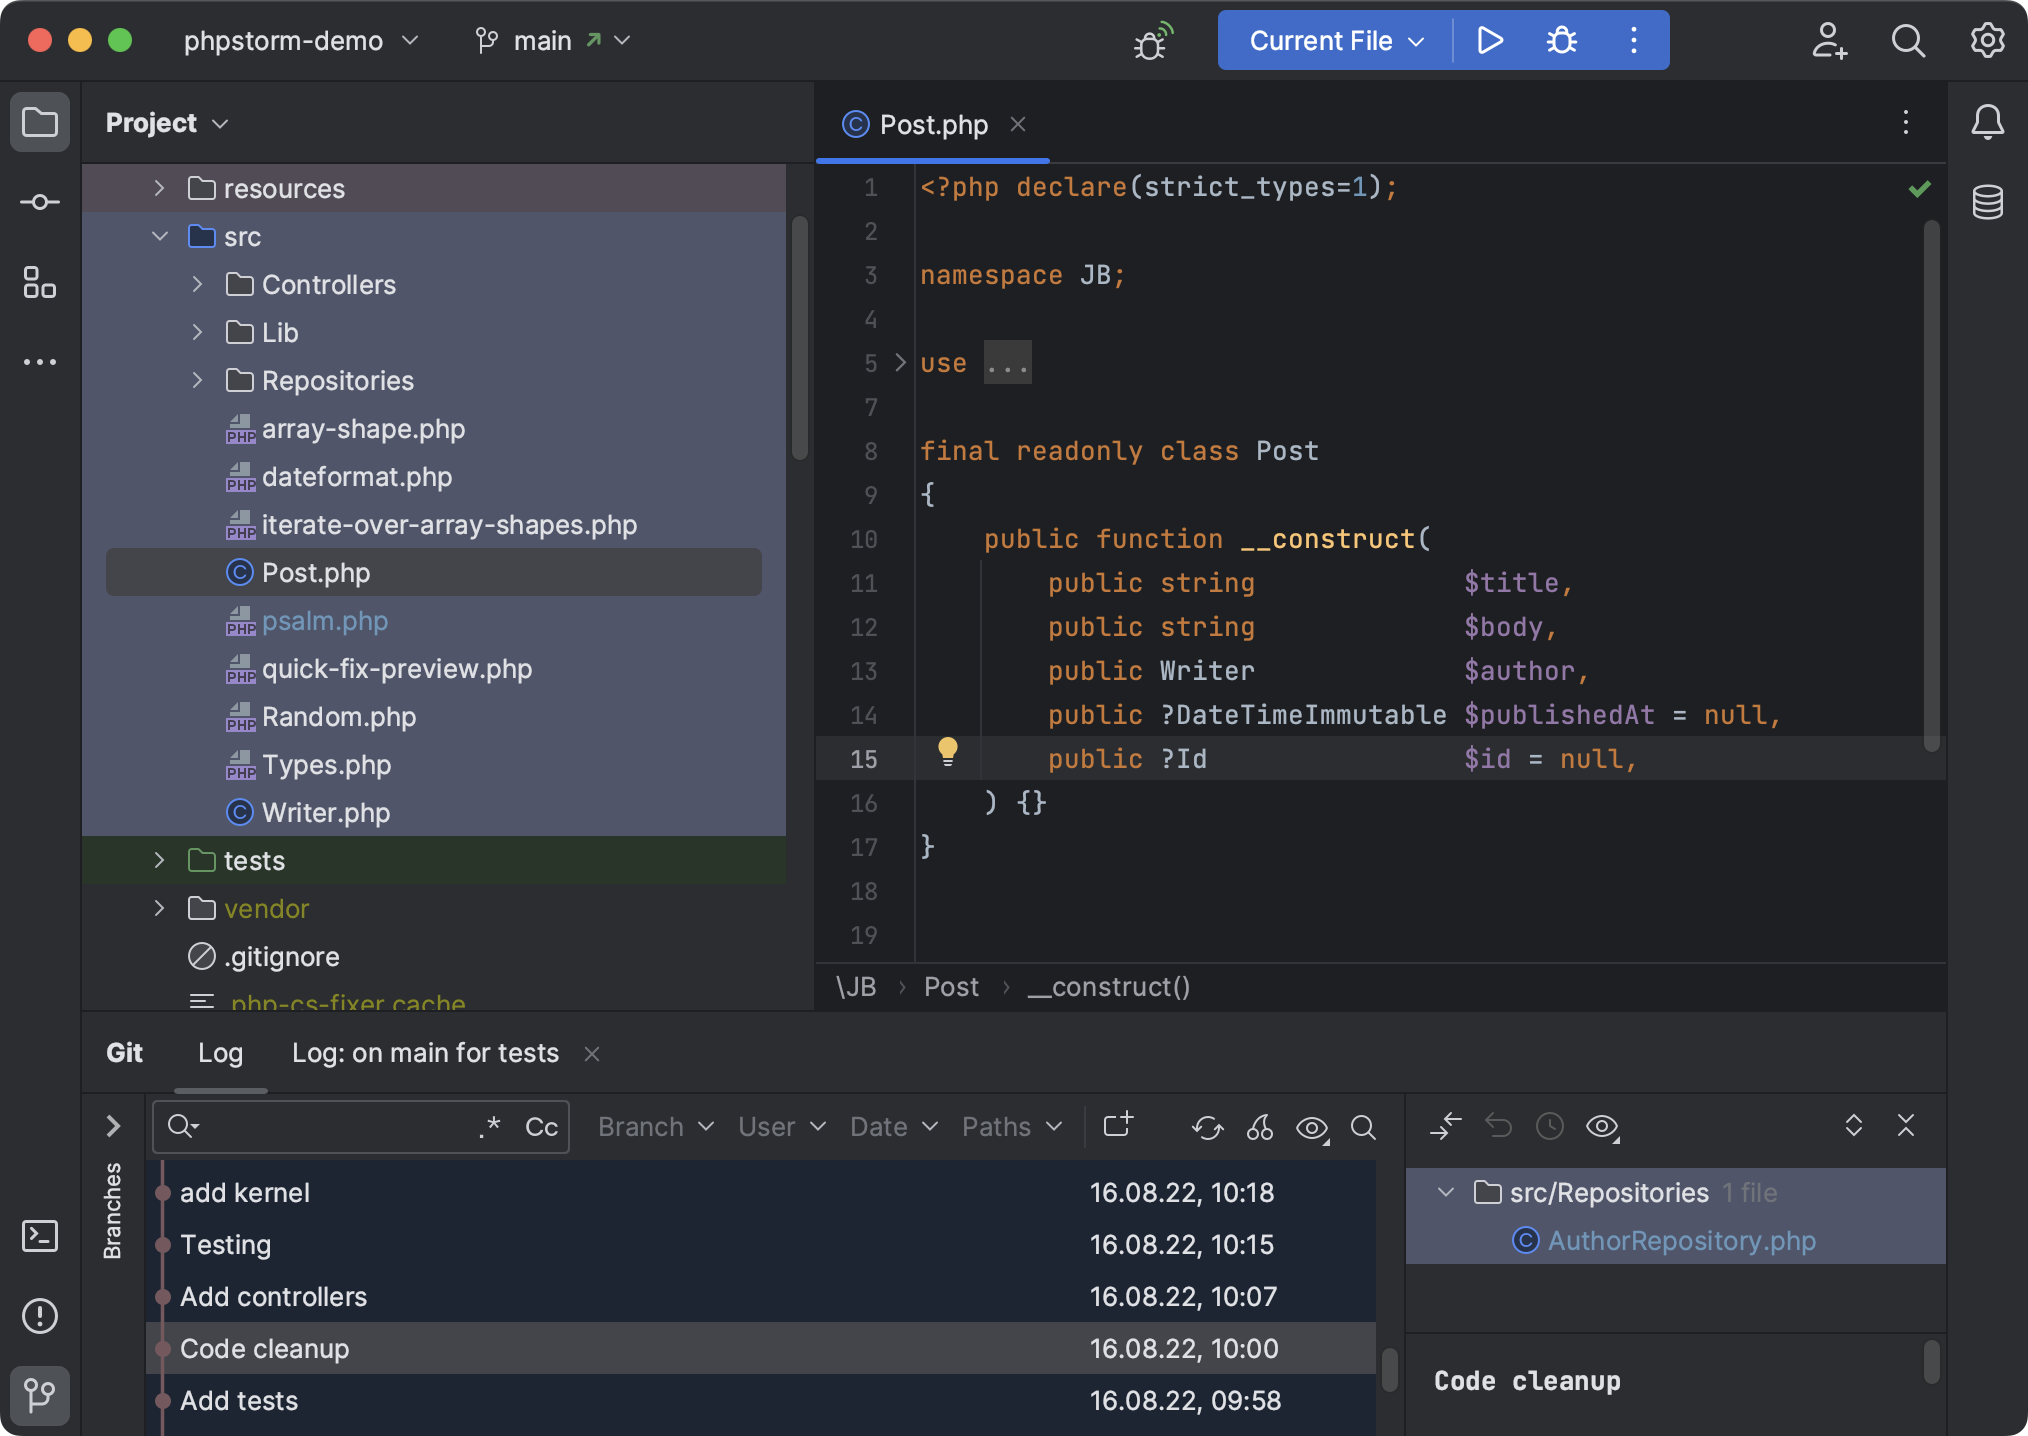This screenshot has height=1436, width=2028.
Task: Open the Problems tool window
Action: click(40, 1316)
